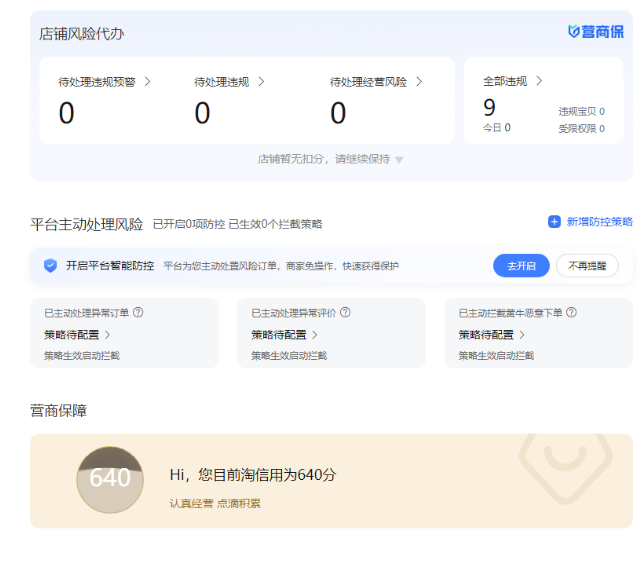Open 待处理违规预警 details via its chevron

coord(147,82)
